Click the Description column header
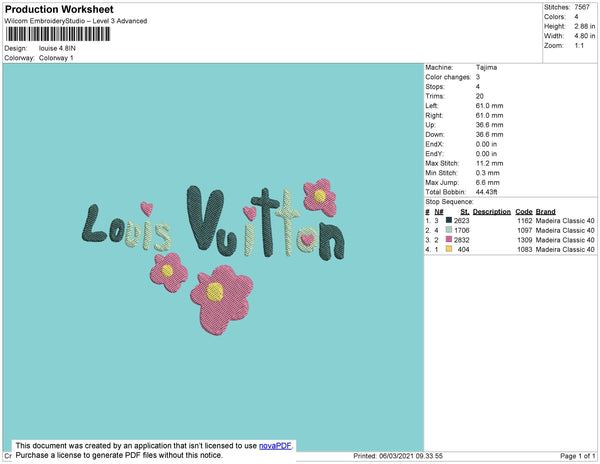Viewport: 600px width, 464px height. coord(492,212)
